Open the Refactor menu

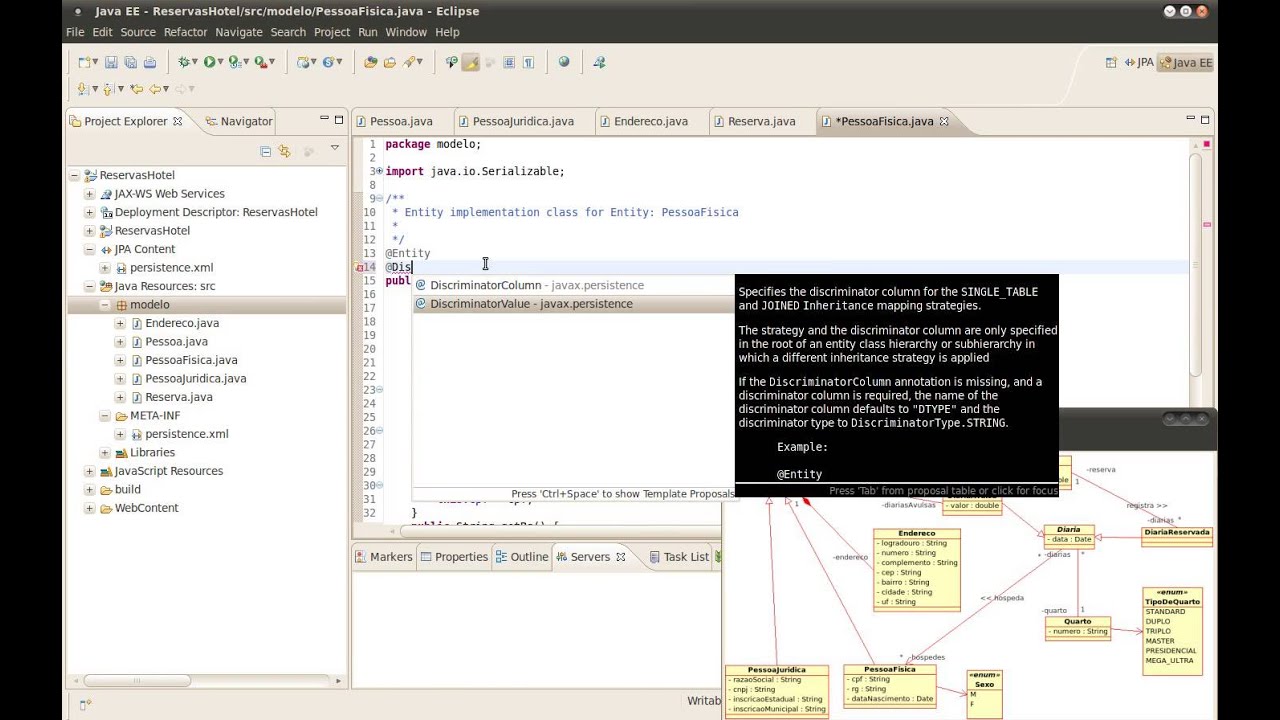(185, 32)
